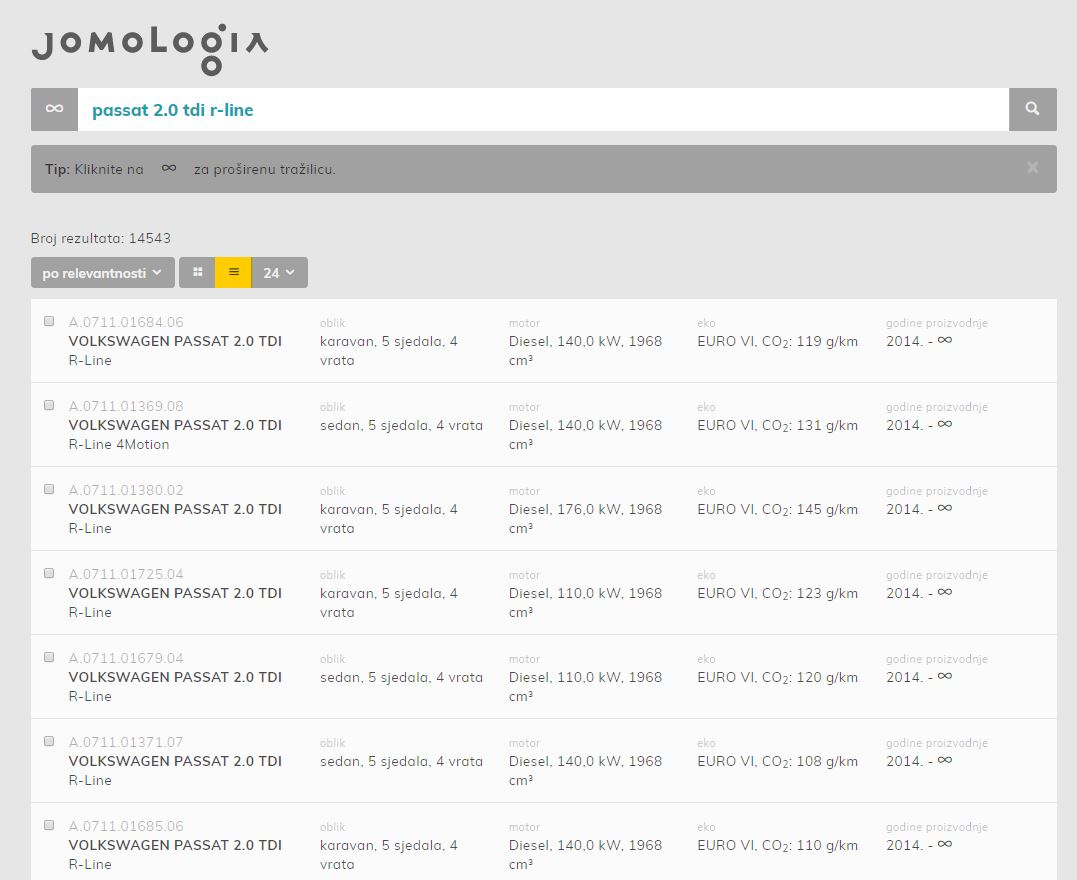Click 'EURO VI, CO2: 110 g/km' eco value
Screen dimensions: 1077x880
tap(778, 845)
